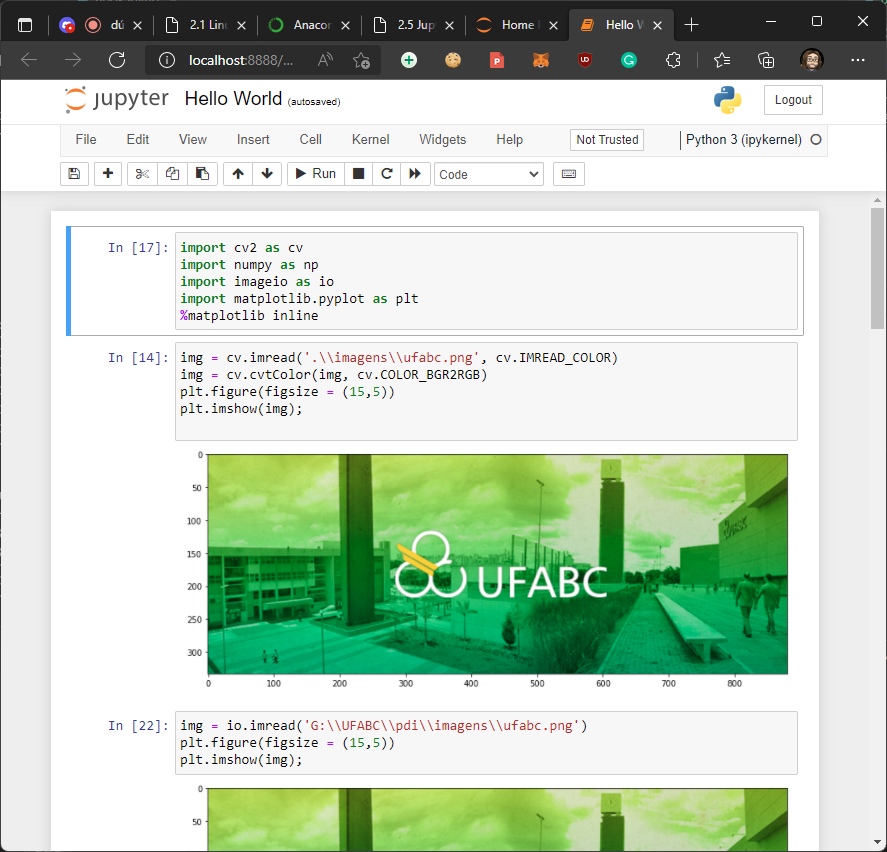The image size is (887, 852).
Task: Switch to the Home tab
Action: pos(518,25)
